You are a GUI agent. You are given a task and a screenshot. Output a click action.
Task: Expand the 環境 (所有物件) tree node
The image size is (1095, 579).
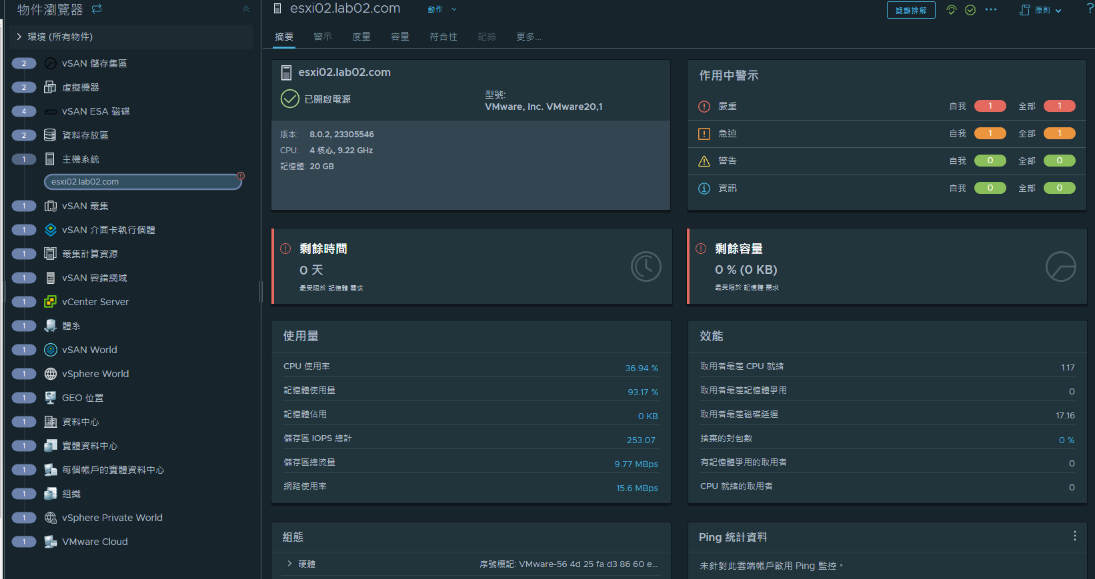(20, 36)
